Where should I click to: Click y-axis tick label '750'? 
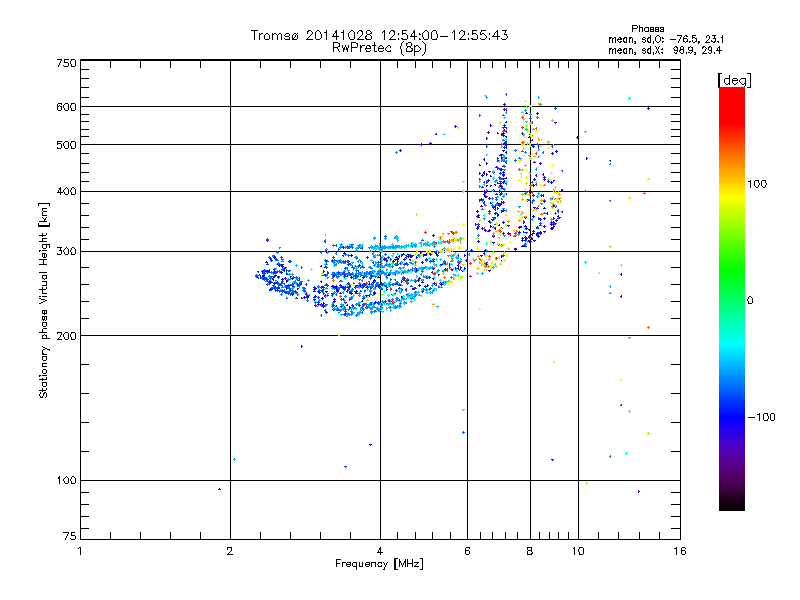67,63
